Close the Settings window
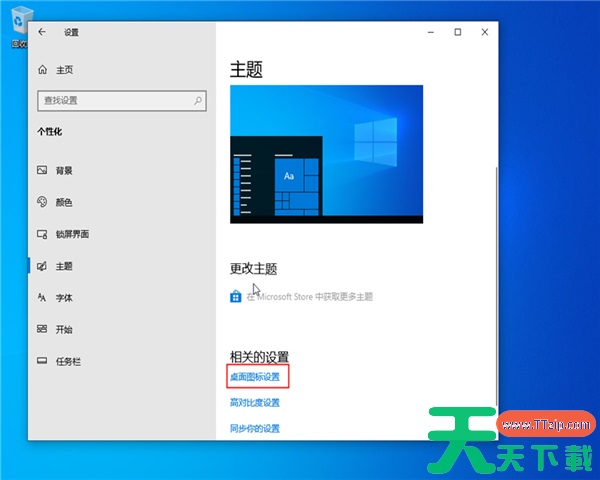The image size is (600, 480). click(485, 33)
